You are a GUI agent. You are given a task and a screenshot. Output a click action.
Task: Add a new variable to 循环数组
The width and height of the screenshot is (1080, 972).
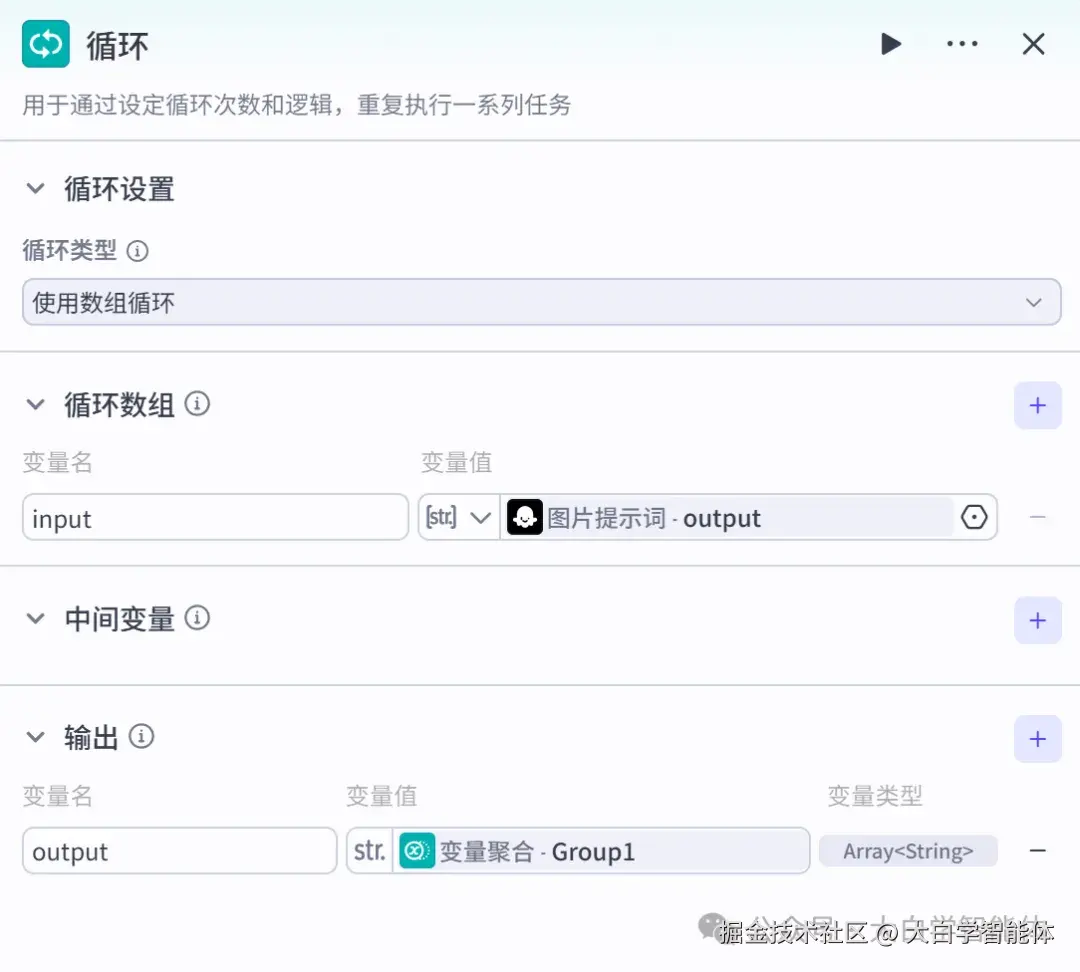(1038, 405)
